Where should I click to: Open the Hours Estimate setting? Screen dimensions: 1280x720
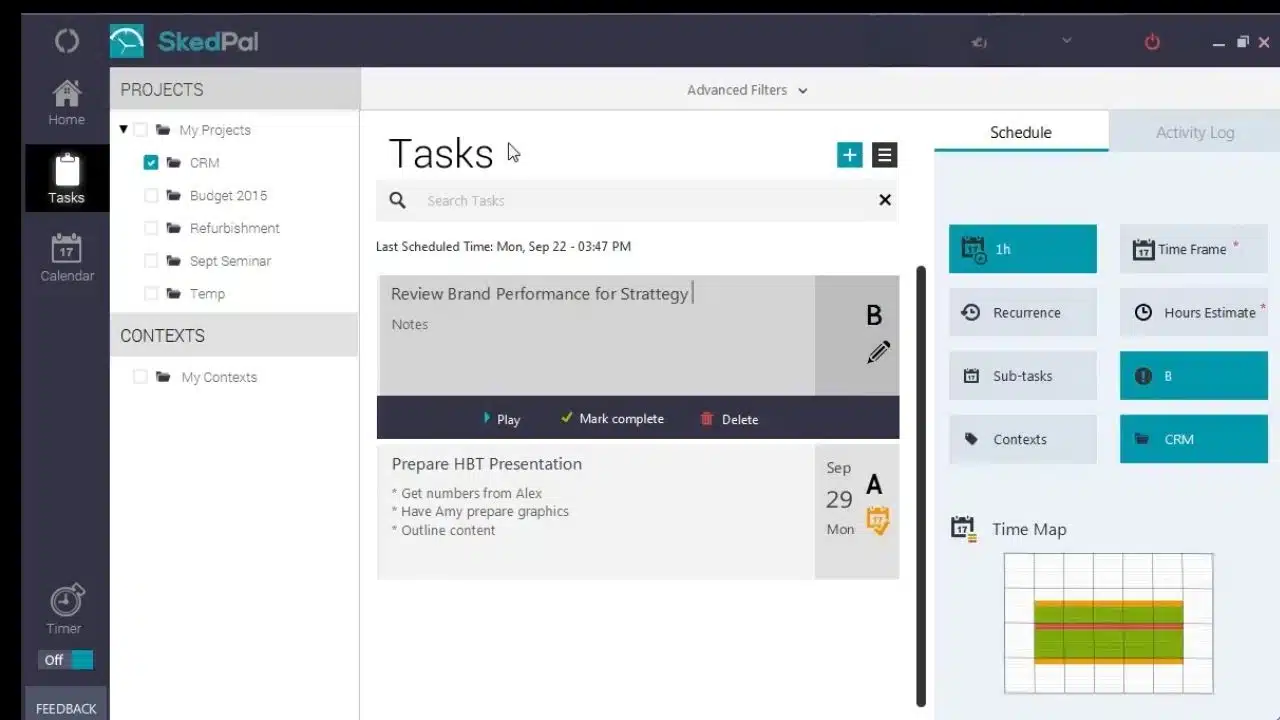pyautogui.click(x=1194, y=312)
